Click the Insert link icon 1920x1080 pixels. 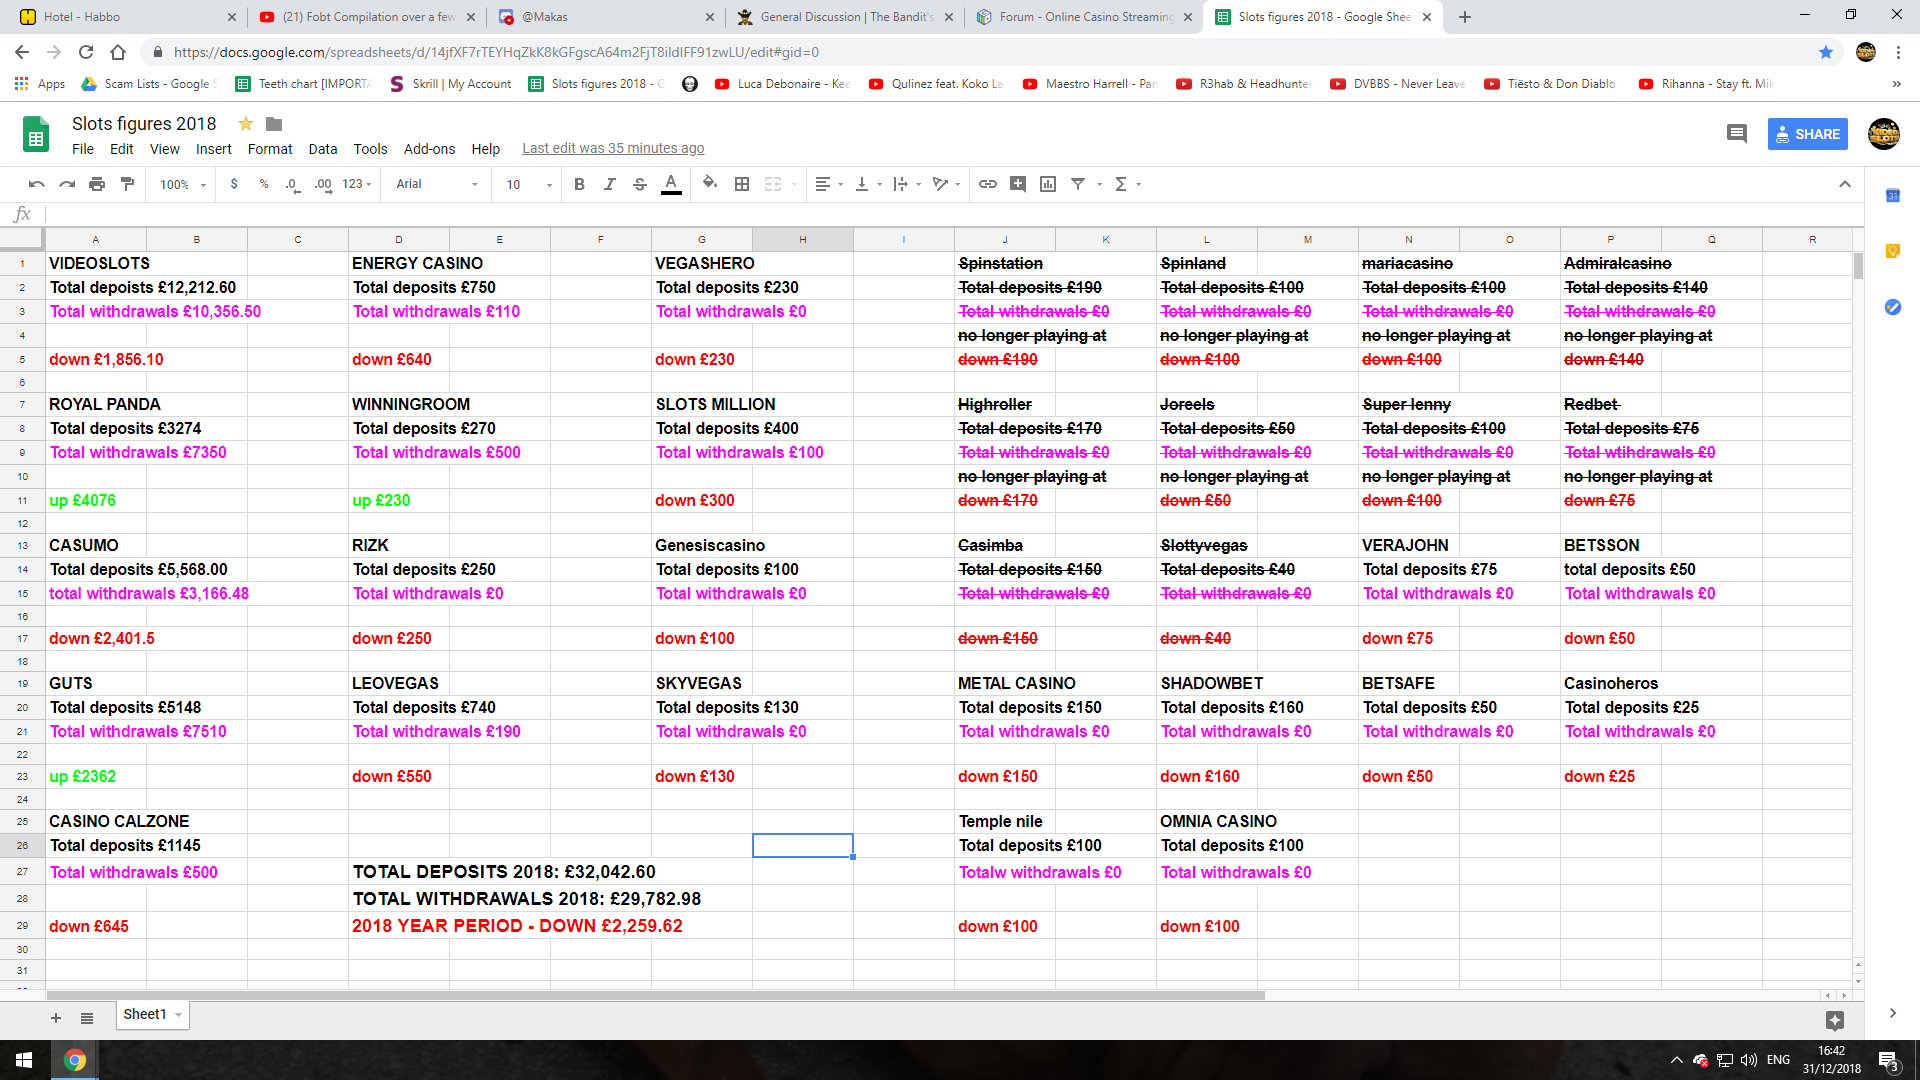988,184
